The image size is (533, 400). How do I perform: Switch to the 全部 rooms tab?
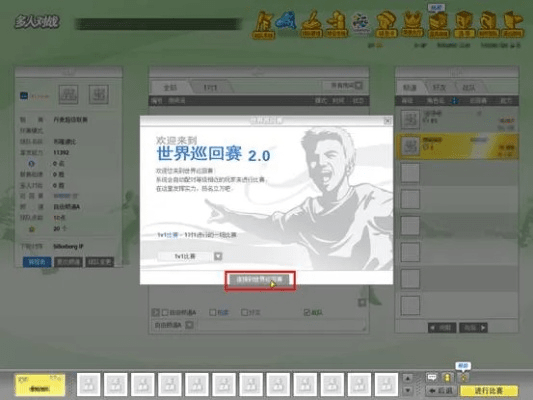point(170,88)
